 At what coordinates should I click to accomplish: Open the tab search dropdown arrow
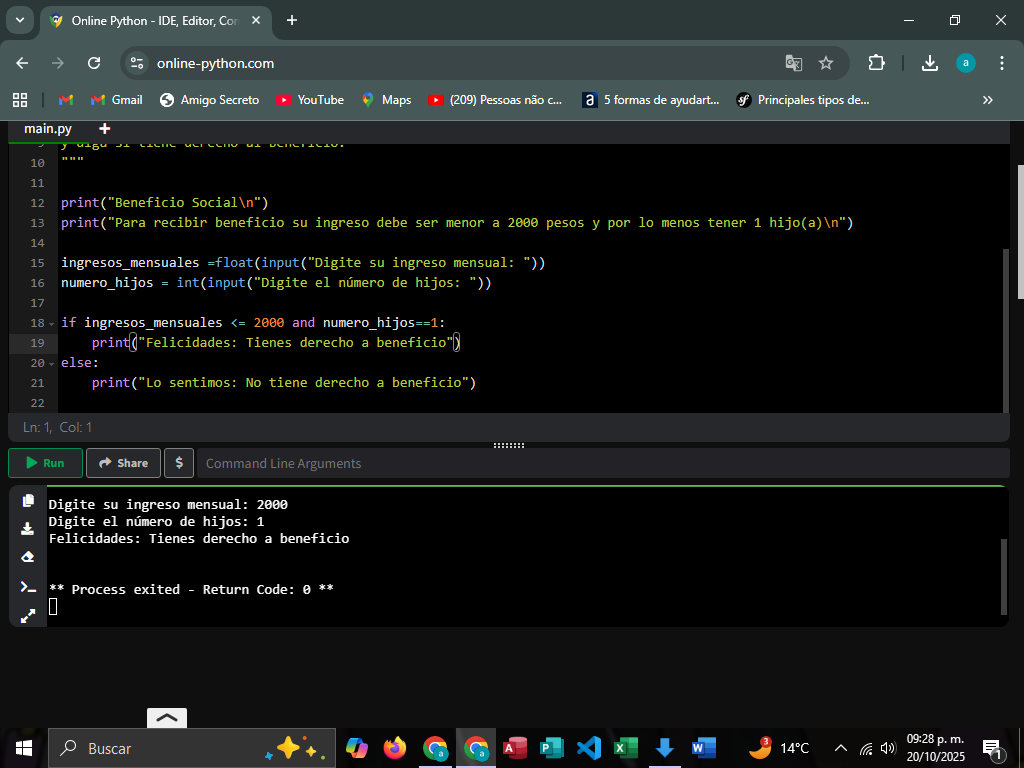pos(19,20)
